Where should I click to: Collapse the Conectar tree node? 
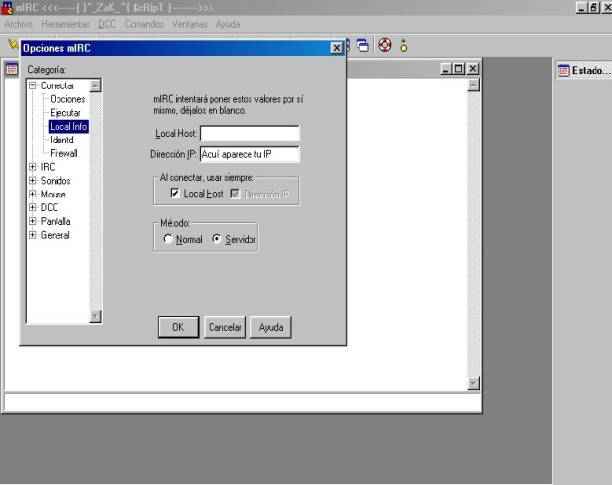click(x=33, y=85)
